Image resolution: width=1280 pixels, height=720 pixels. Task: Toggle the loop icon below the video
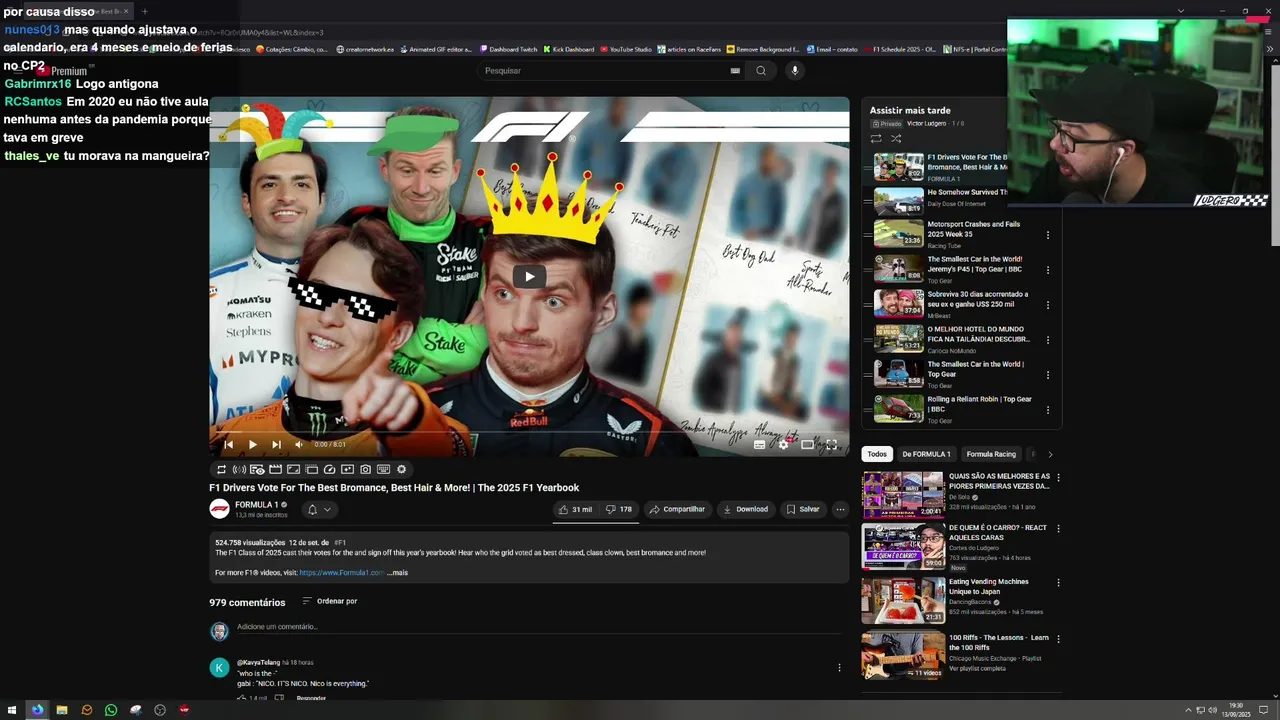[221, 469]
